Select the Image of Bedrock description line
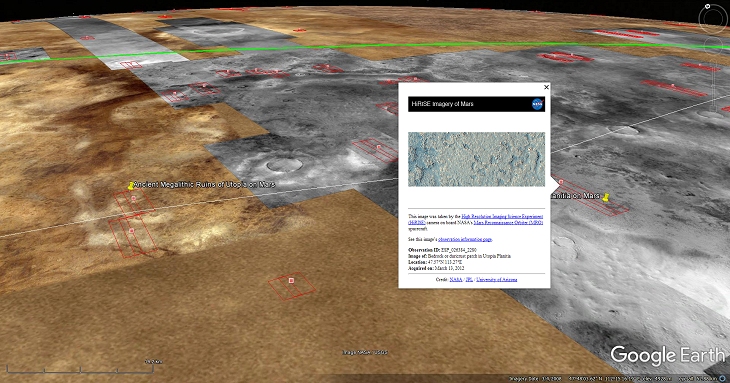Viewport: 730px width, 383px height. click(460, 256)
